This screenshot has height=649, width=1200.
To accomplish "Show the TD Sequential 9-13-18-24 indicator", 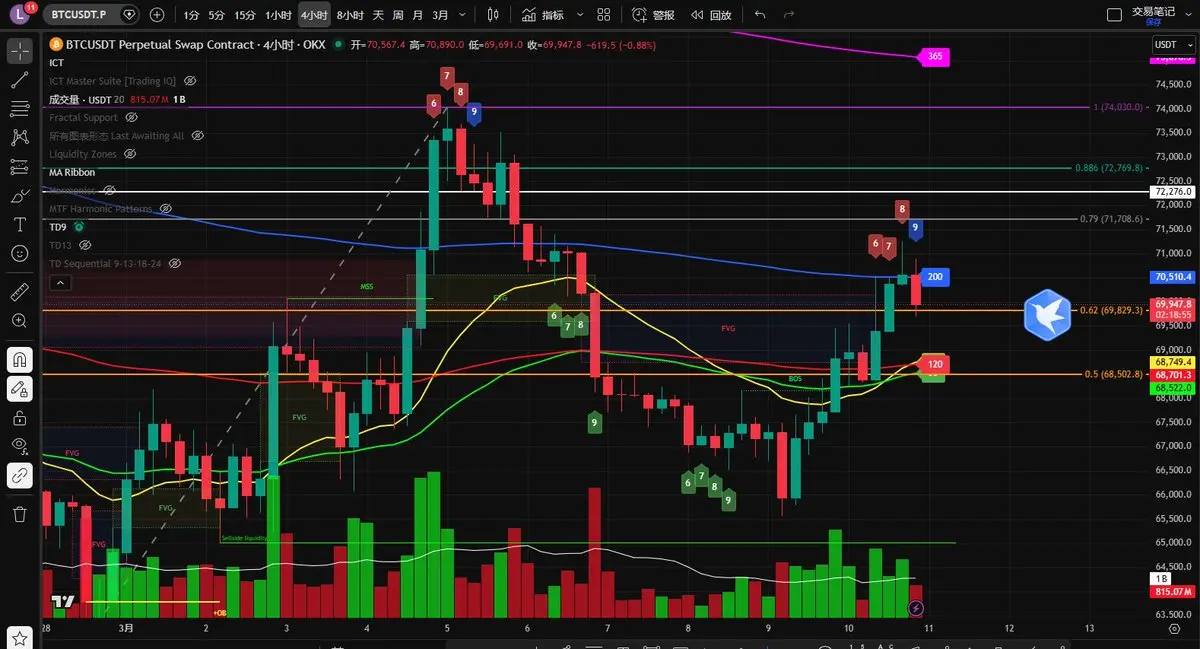I will point(174,264).
